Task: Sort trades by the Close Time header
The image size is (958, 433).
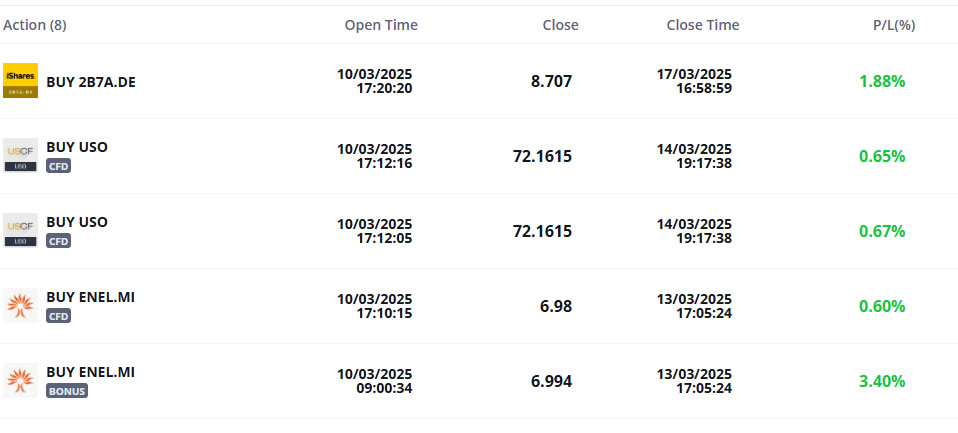Action: [x=703, y=25]
